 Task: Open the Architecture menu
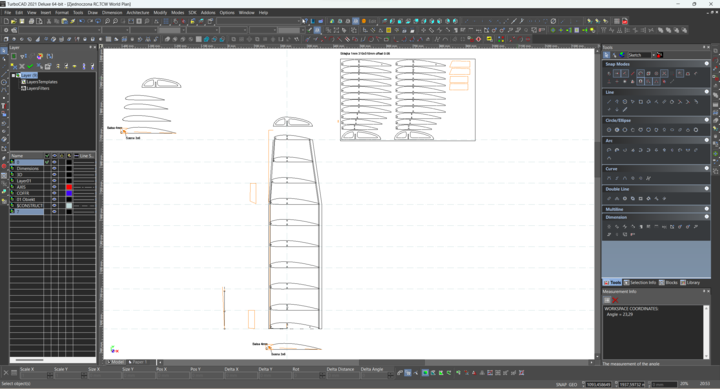(138, 12)
